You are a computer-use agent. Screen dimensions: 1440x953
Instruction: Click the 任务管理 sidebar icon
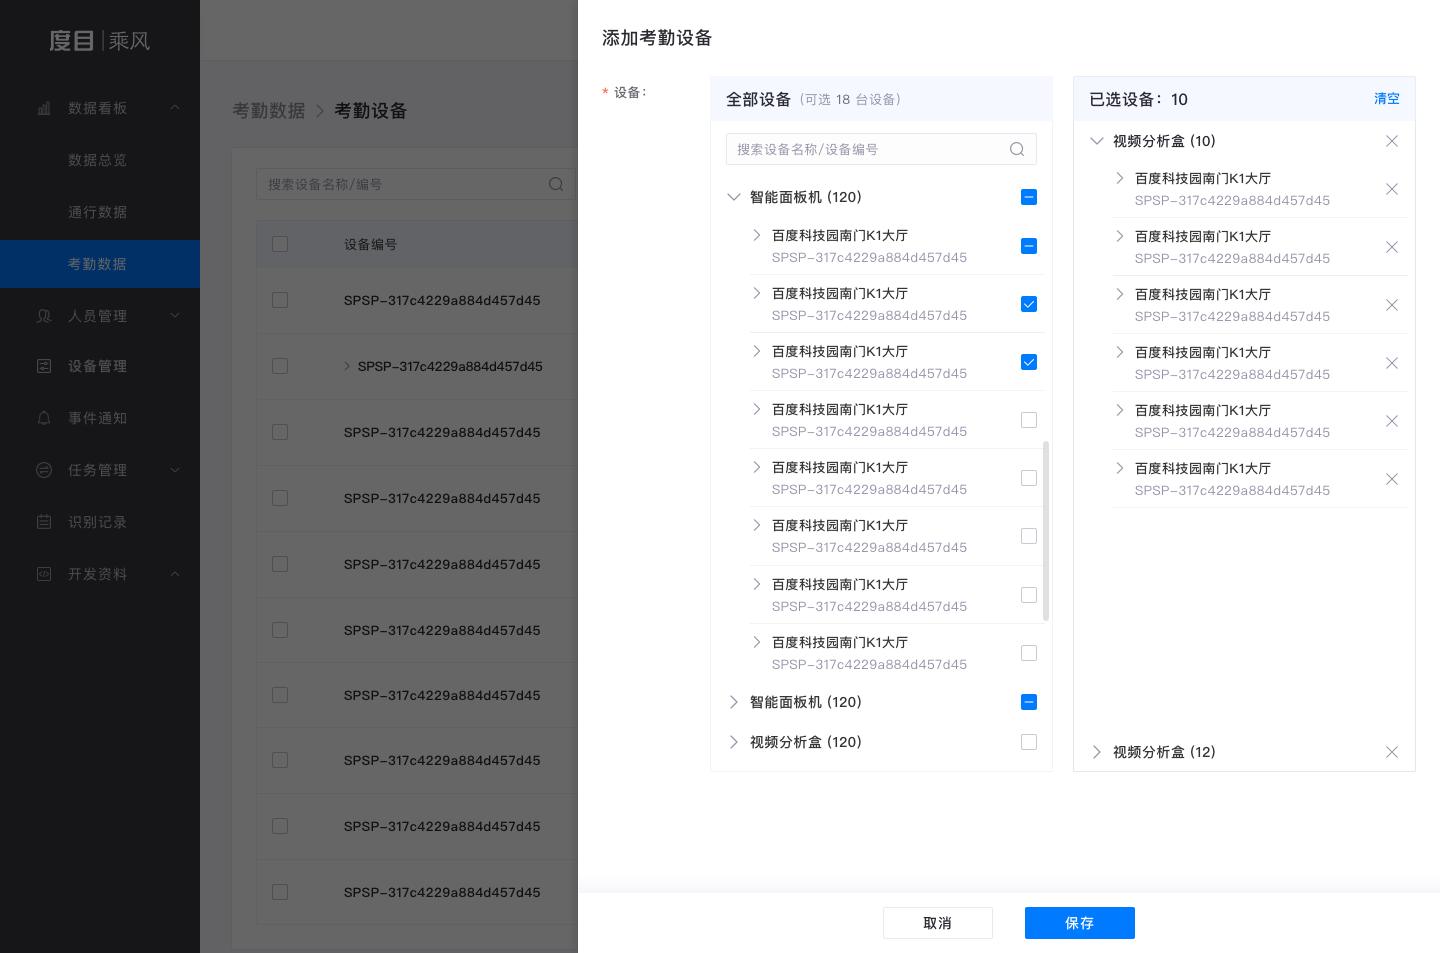44,470
